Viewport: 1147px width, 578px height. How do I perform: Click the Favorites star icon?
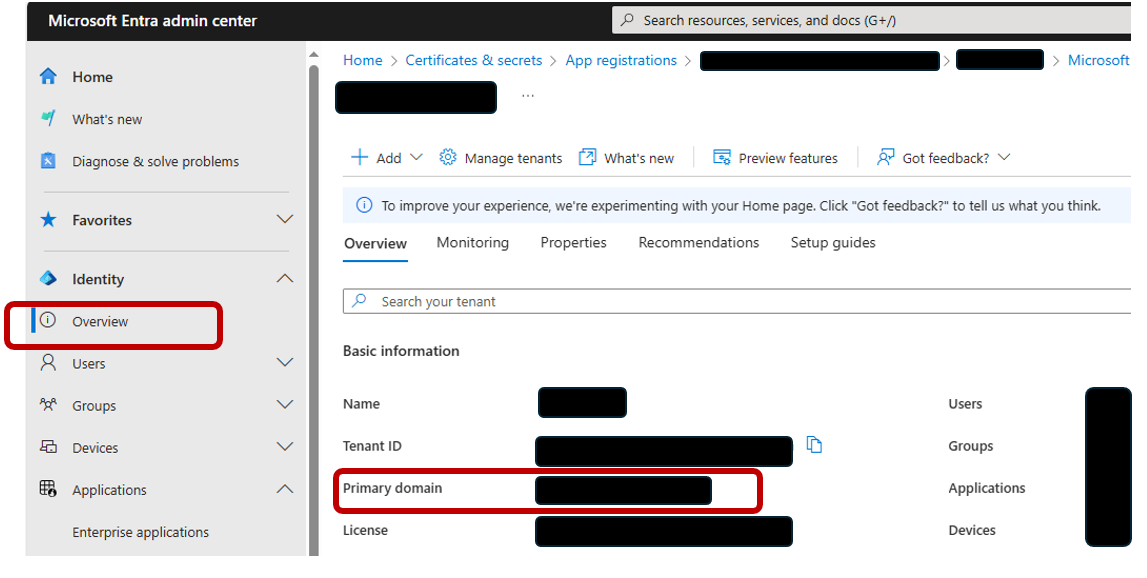48,219
